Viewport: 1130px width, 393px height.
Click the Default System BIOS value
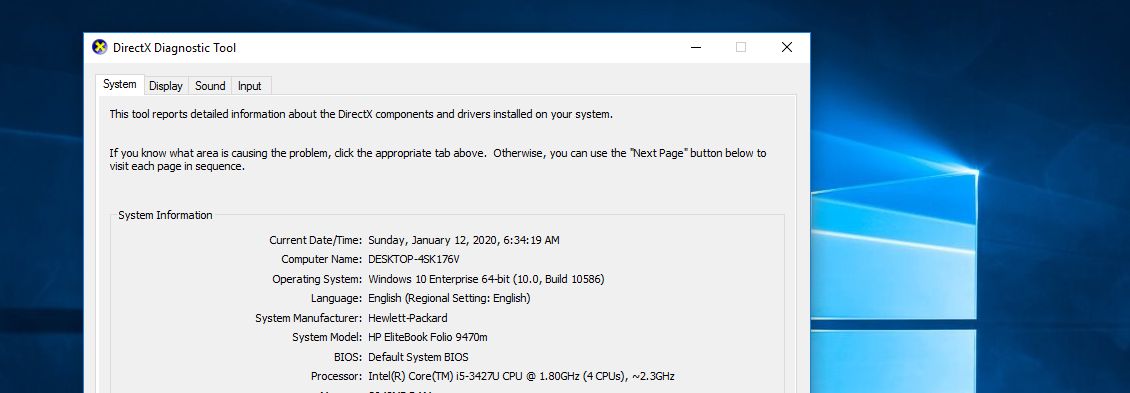[418, 357]
